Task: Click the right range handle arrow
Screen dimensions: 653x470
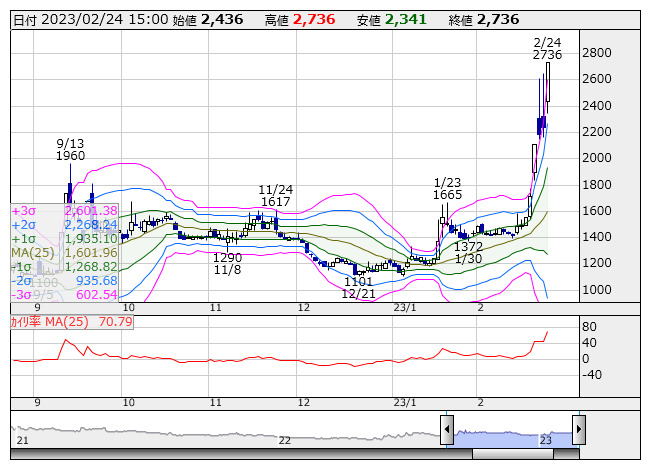Action: point(579,429)
